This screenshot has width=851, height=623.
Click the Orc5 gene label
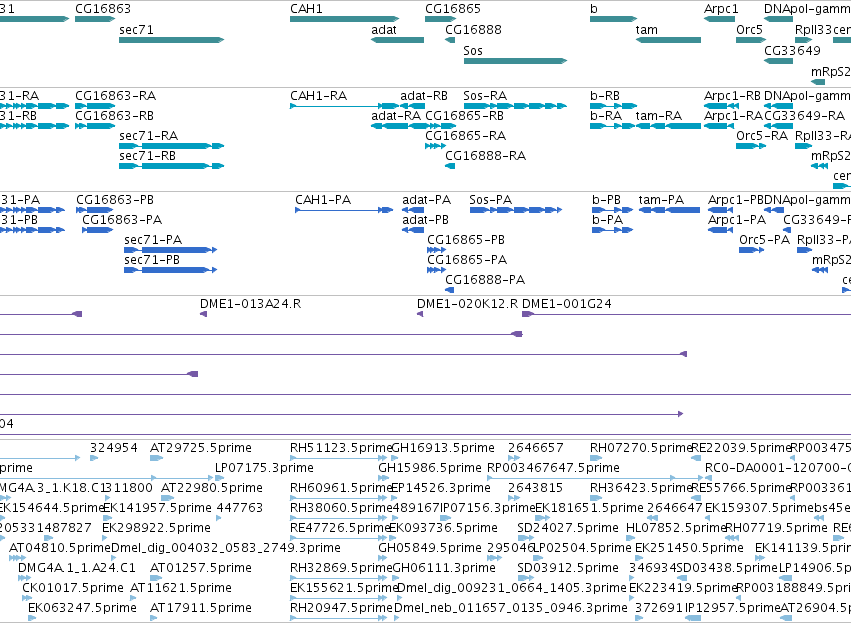749,30
